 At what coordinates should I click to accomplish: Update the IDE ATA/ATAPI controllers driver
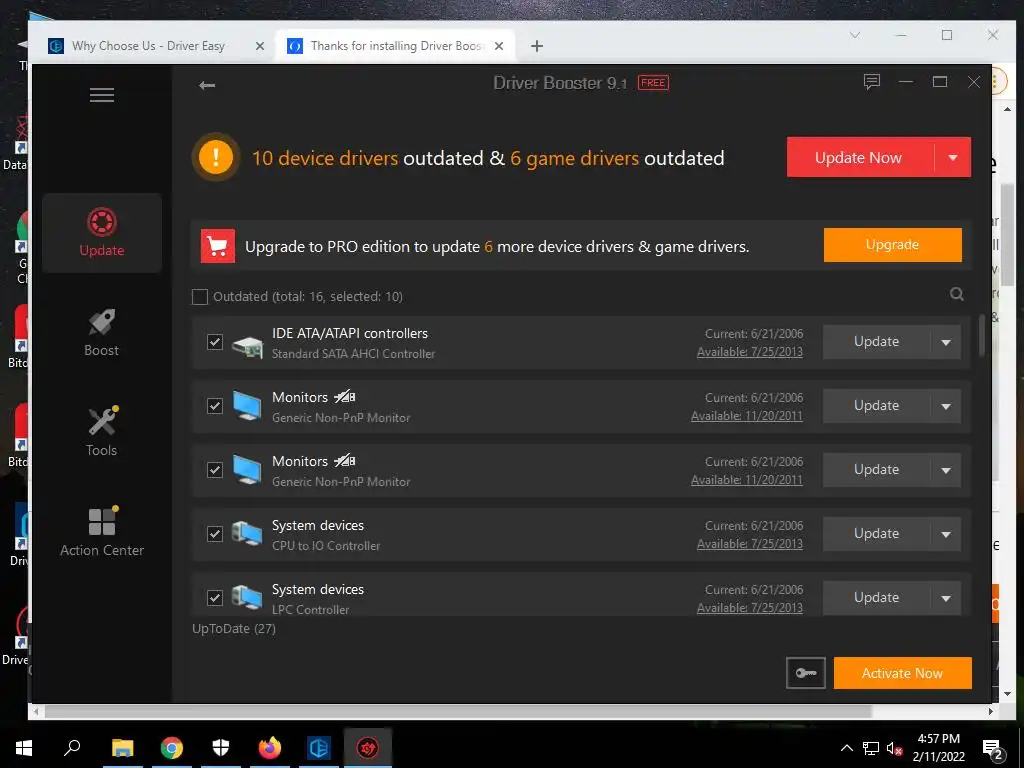click(876, 342)
